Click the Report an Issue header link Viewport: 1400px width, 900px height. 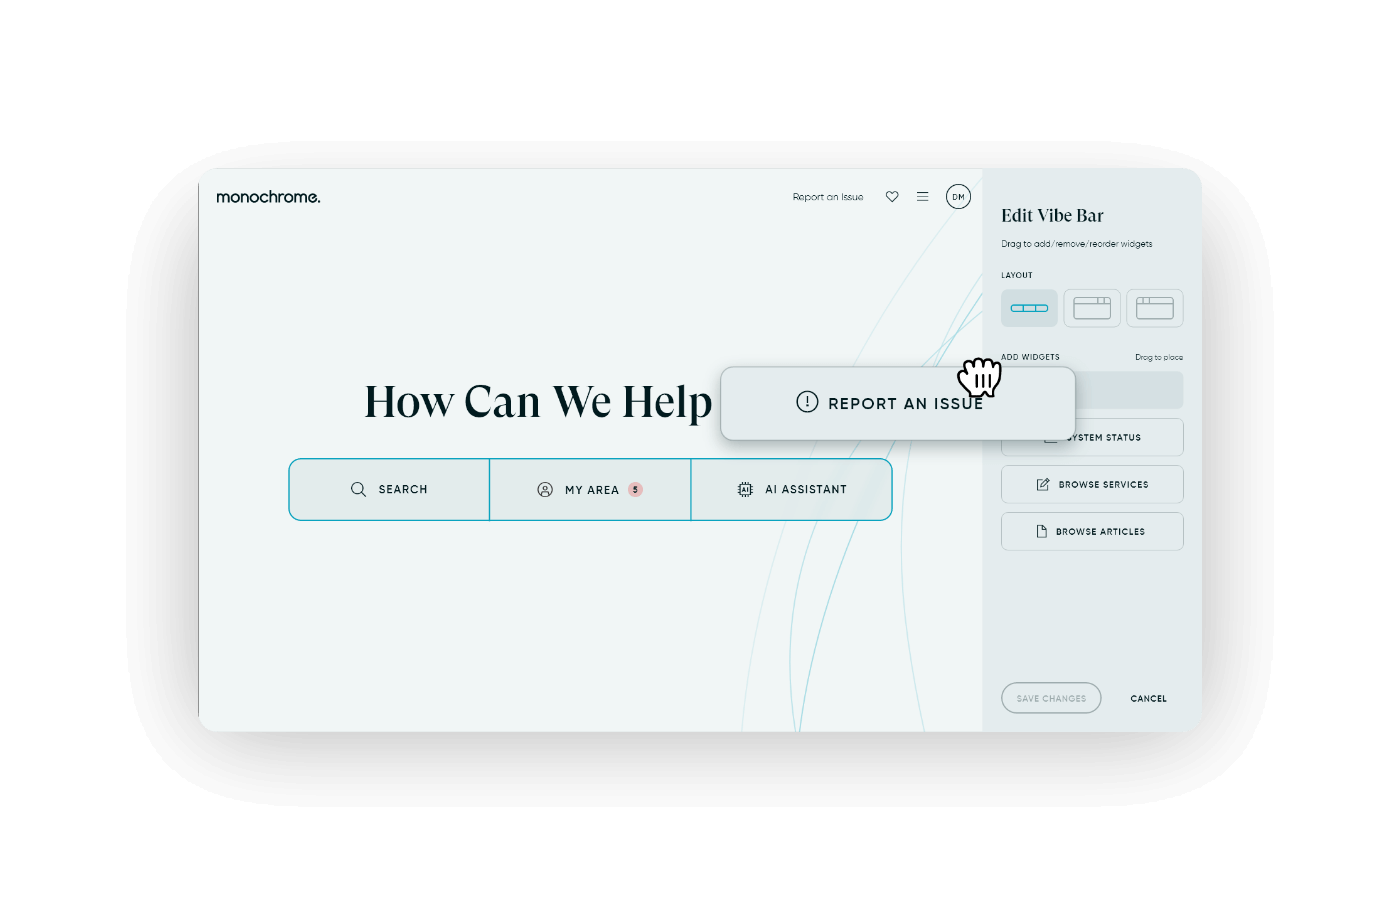pyautogui.click(x=827, y=197)
